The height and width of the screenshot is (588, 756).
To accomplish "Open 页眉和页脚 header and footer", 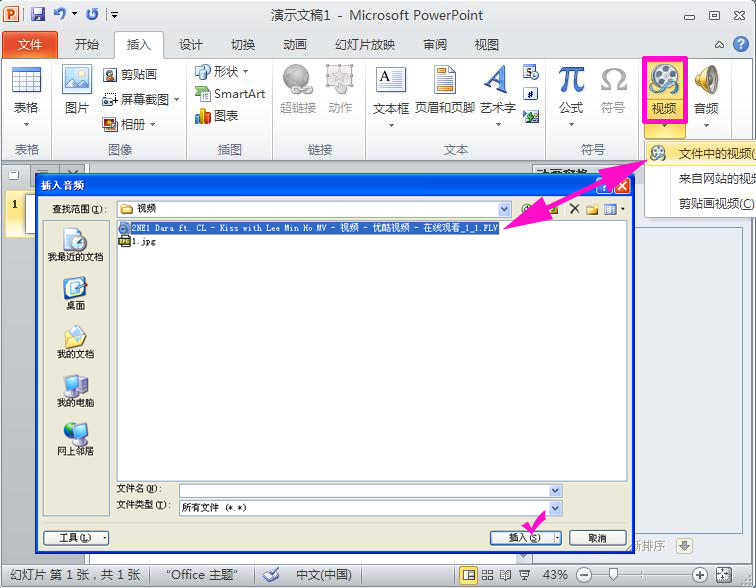I will [445, 90].
